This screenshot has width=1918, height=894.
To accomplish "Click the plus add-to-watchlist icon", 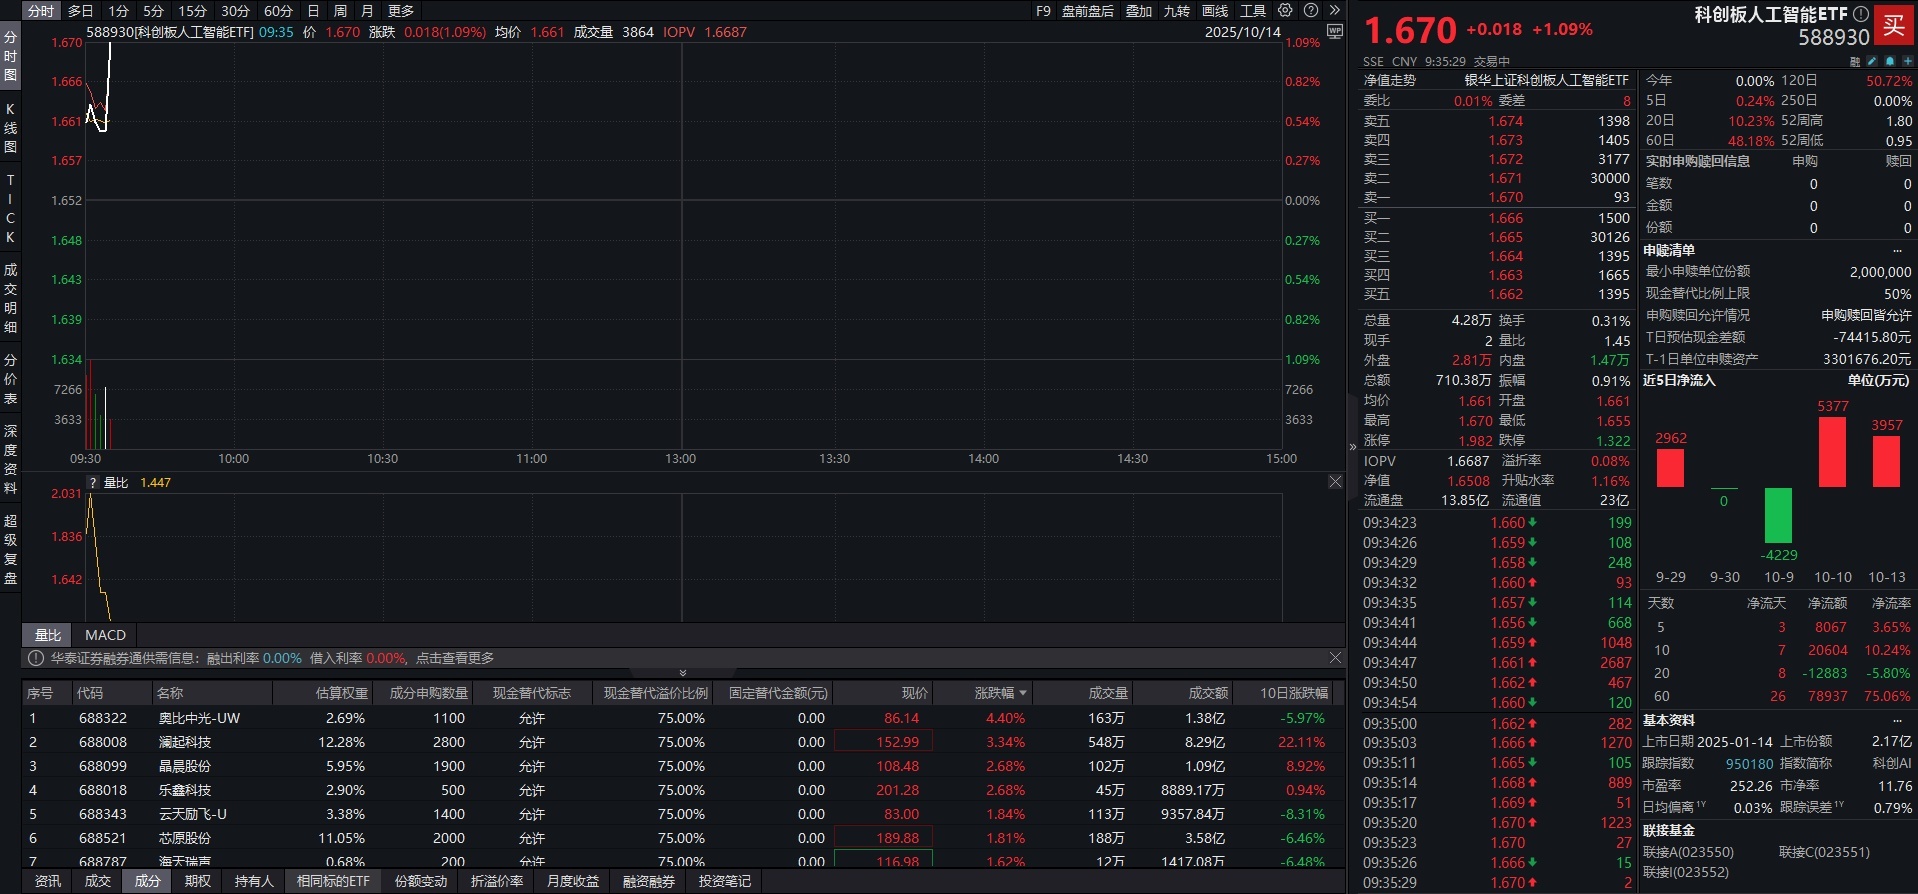I will pos(1907,61).
